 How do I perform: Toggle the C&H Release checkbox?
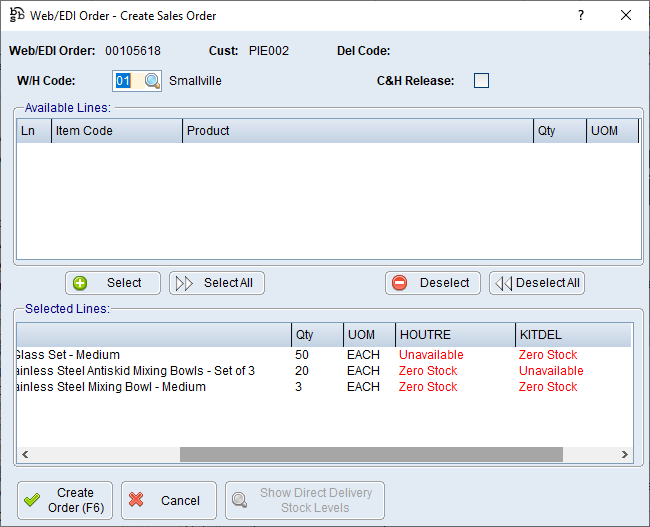pyautogui.click(x=481, y=81)
